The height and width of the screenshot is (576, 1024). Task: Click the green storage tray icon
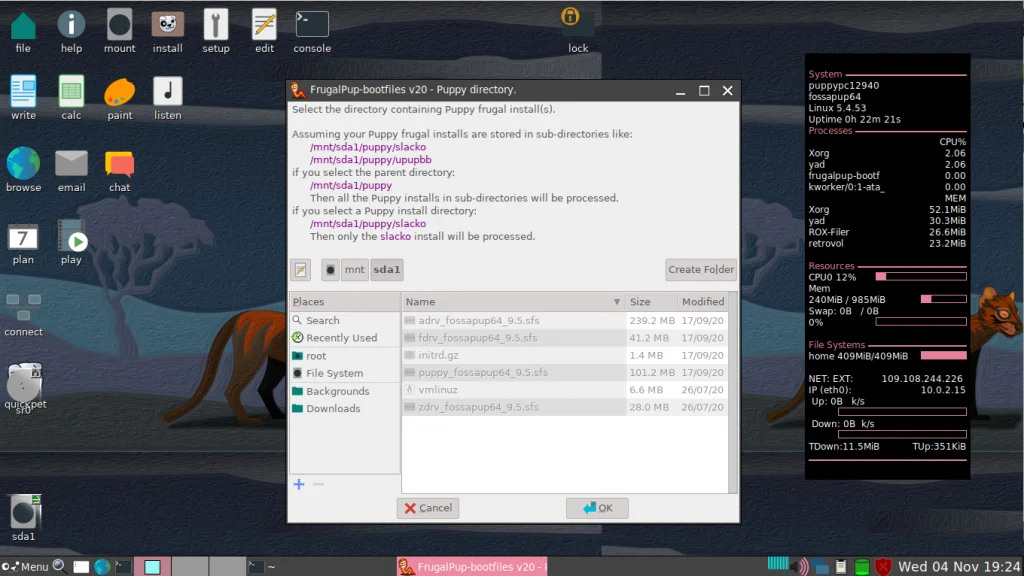(862, 567)
